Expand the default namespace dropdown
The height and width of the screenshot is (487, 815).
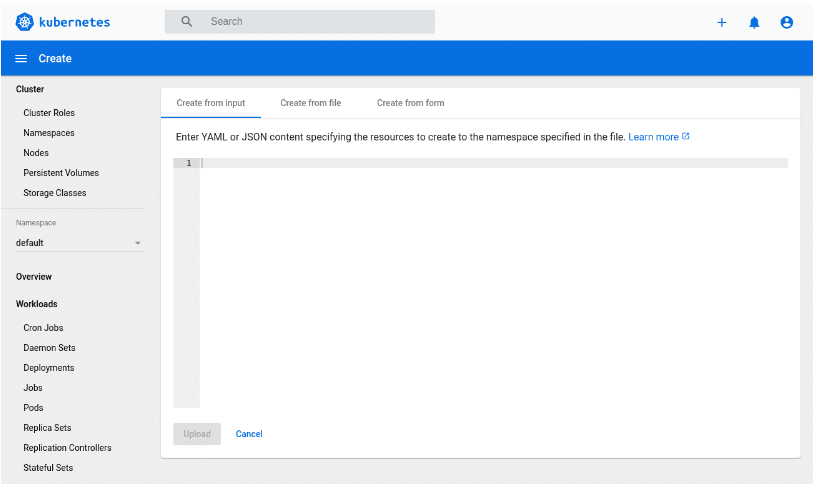79,243
